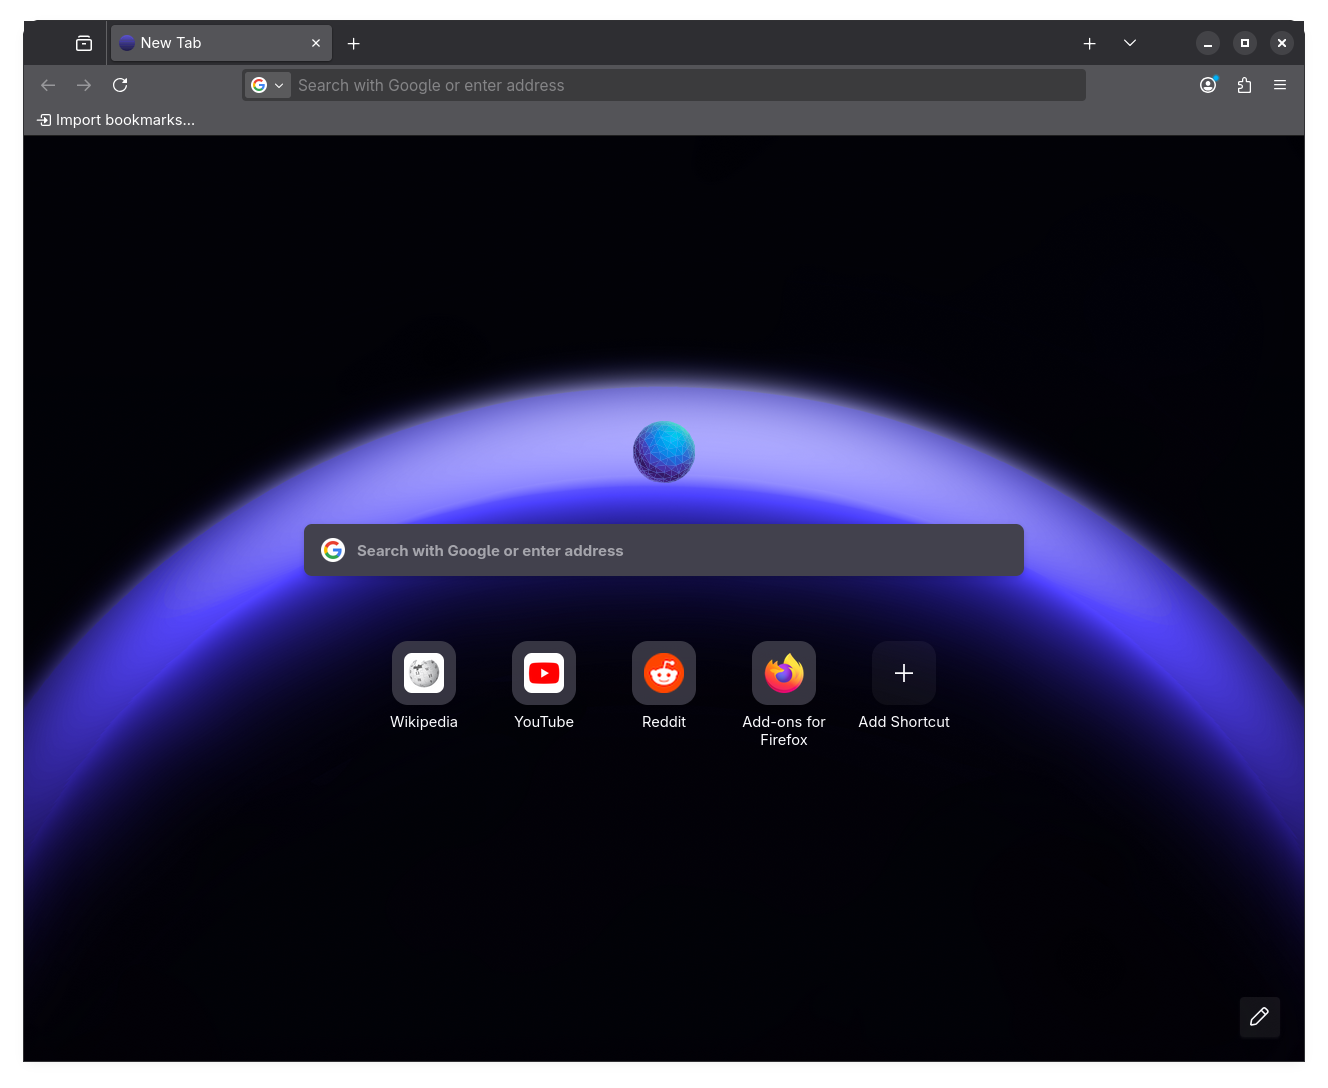Click the plus button next to the tab-list chevron
This screenshot has height=1088, width=1328.
1090,43
